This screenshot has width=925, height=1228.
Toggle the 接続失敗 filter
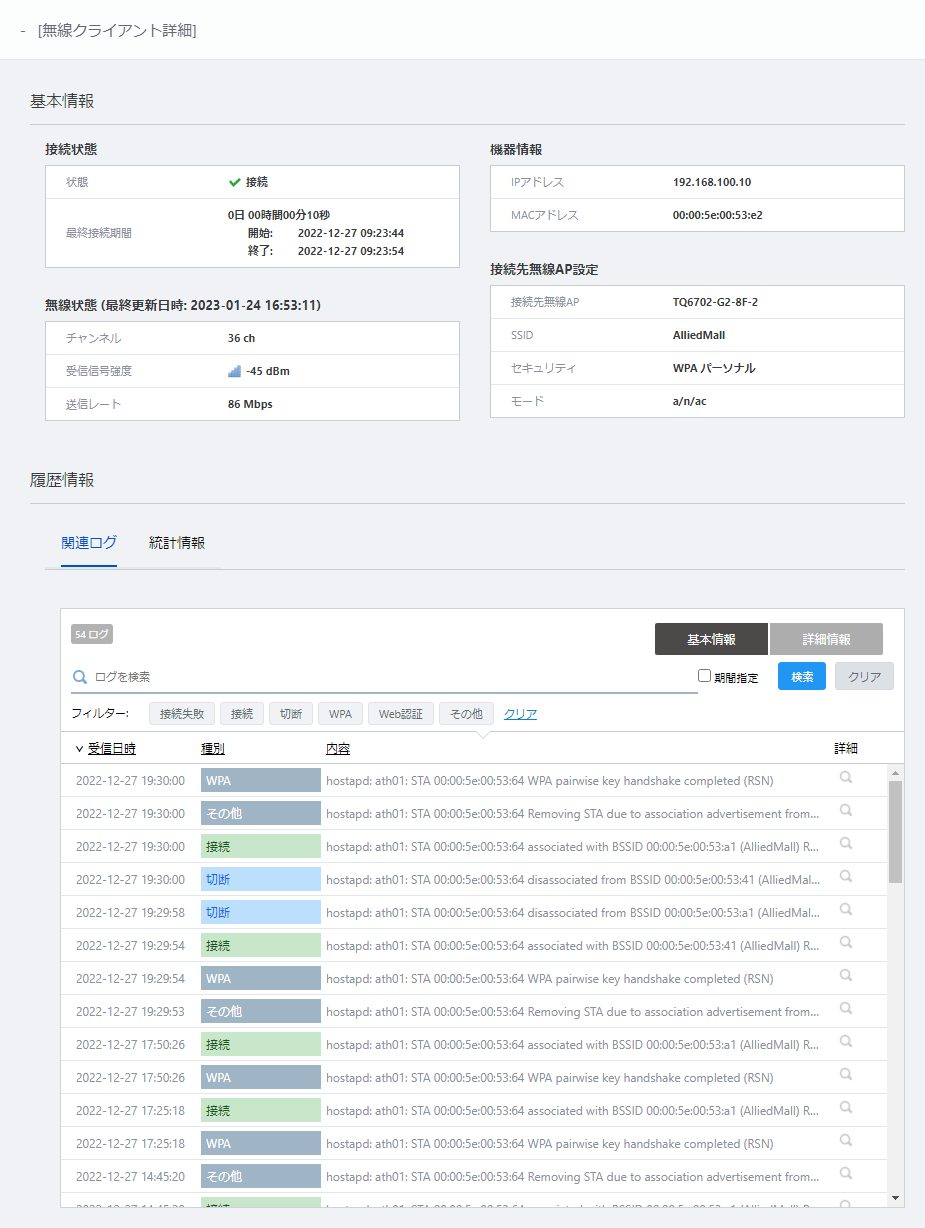coord(182,714)
